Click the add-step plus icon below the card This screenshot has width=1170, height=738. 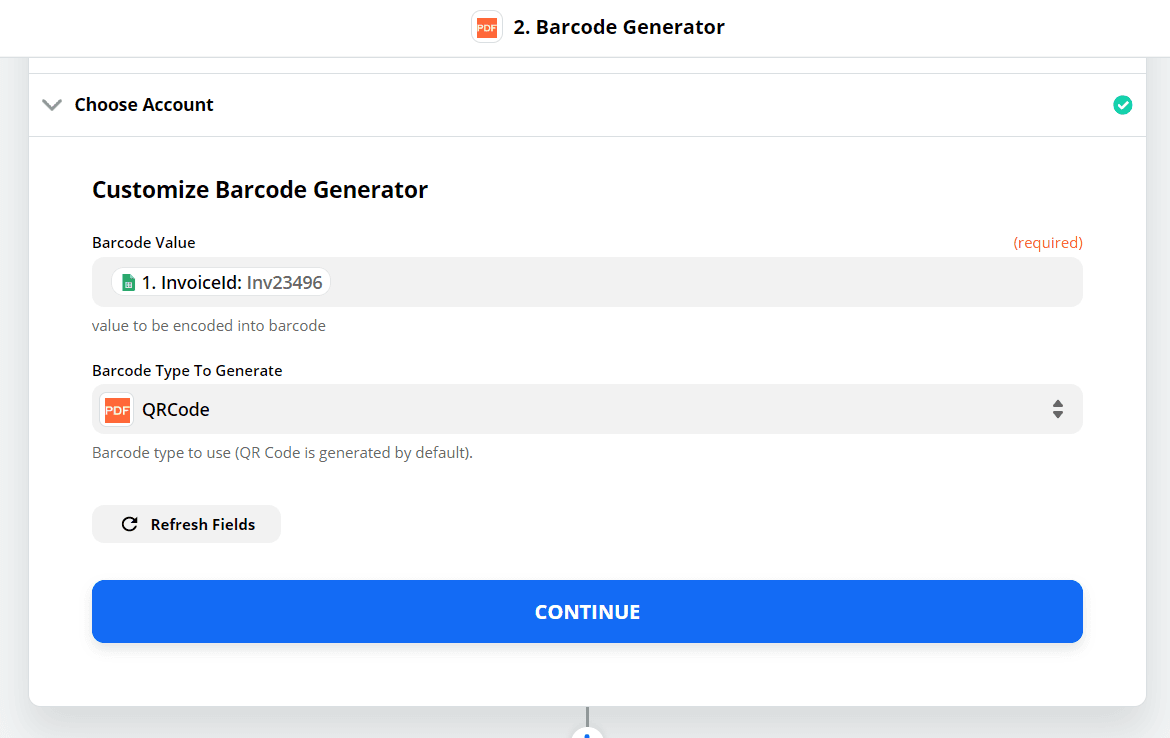tap(587, 735)
